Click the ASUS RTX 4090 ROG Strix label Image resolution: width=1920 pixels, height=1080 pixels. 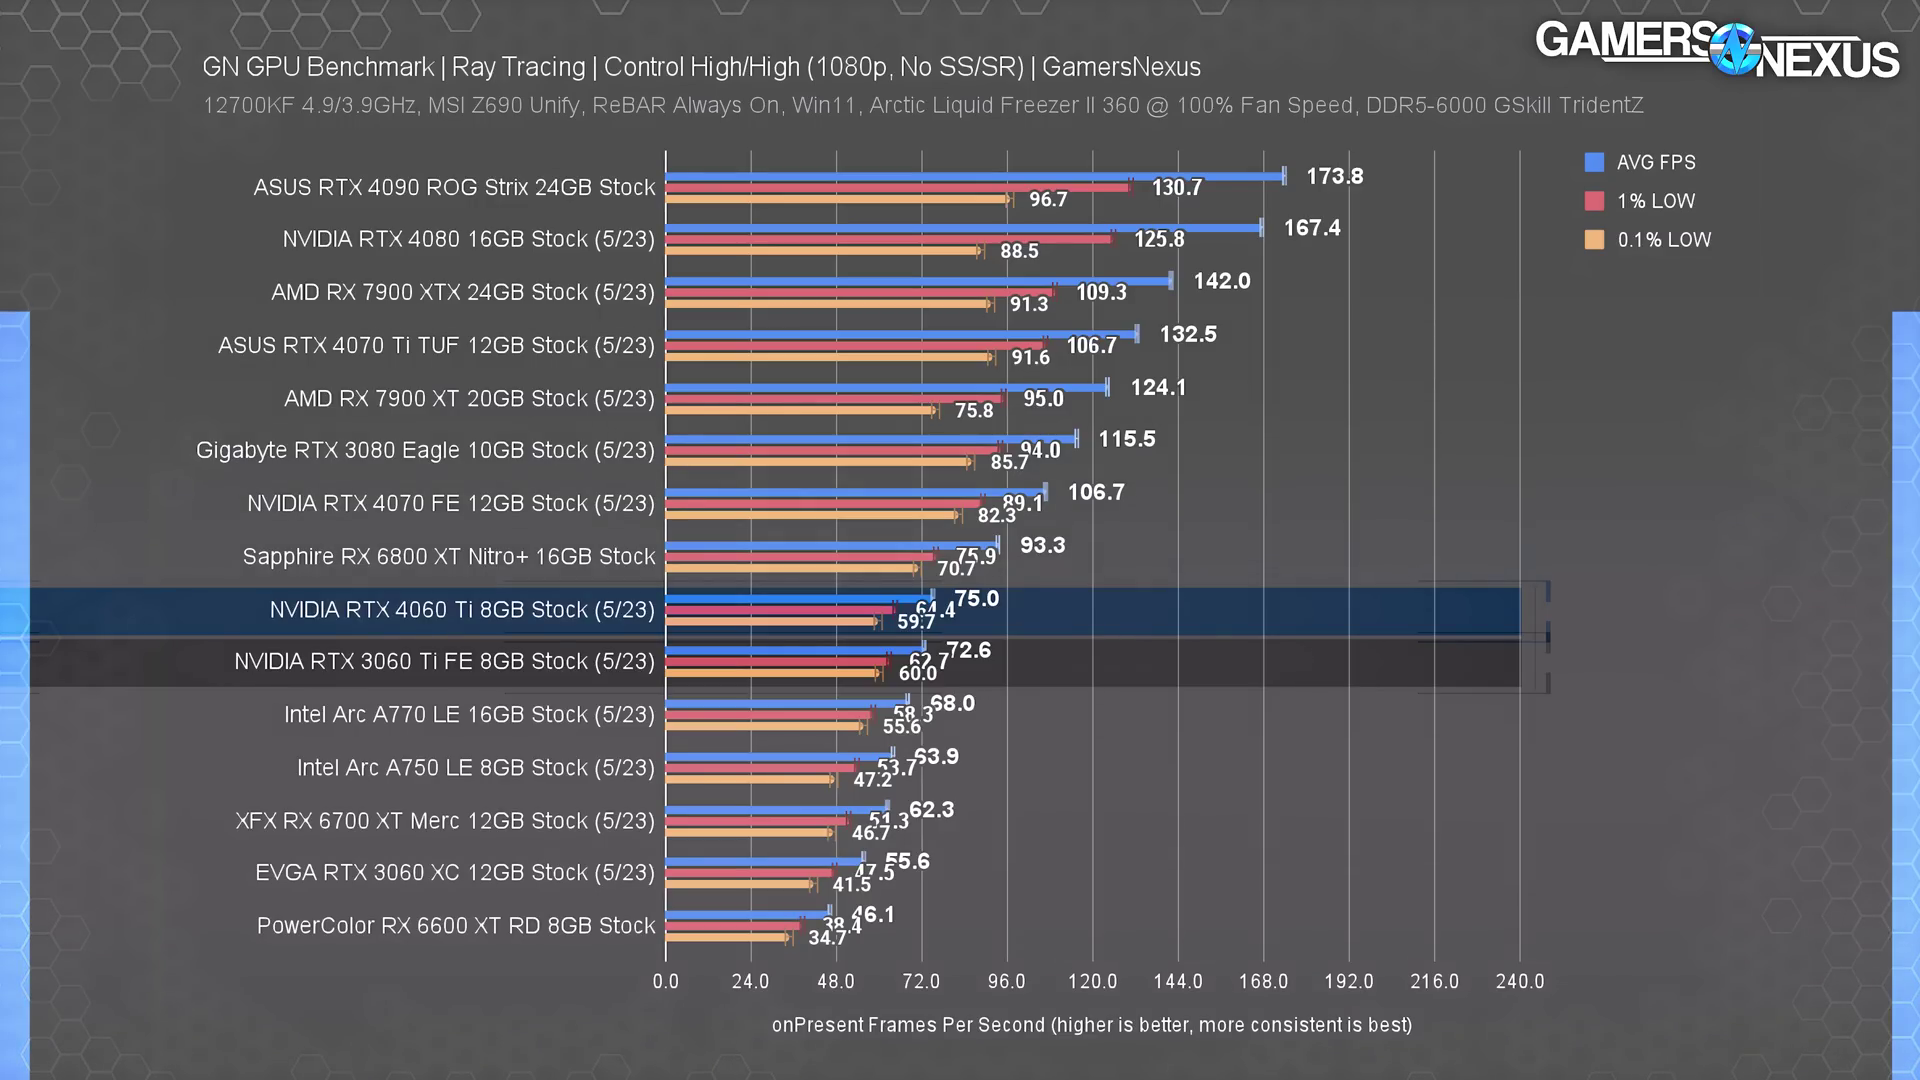coord(454,188)
